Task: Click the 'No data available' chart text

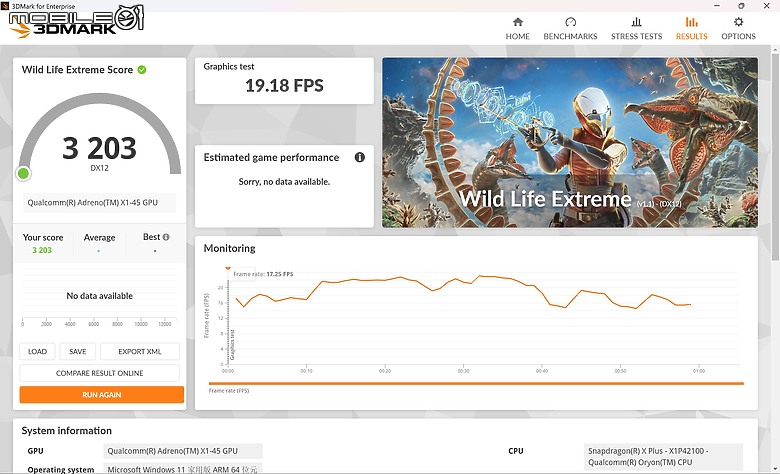Action: pos(99,296)
